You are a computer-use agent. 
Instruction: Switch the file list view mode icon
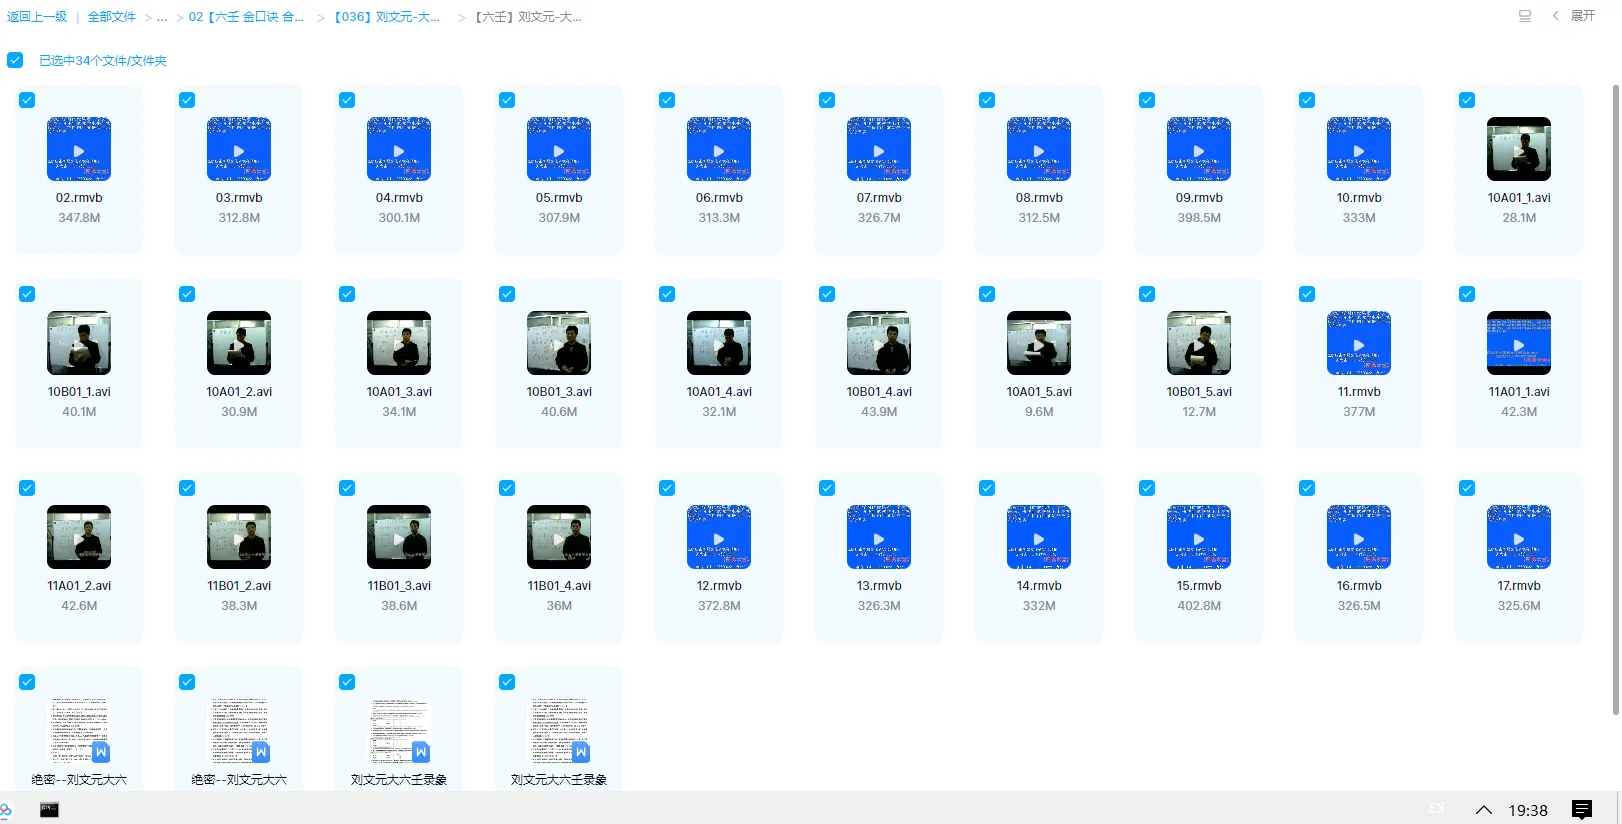(1525, 16)
